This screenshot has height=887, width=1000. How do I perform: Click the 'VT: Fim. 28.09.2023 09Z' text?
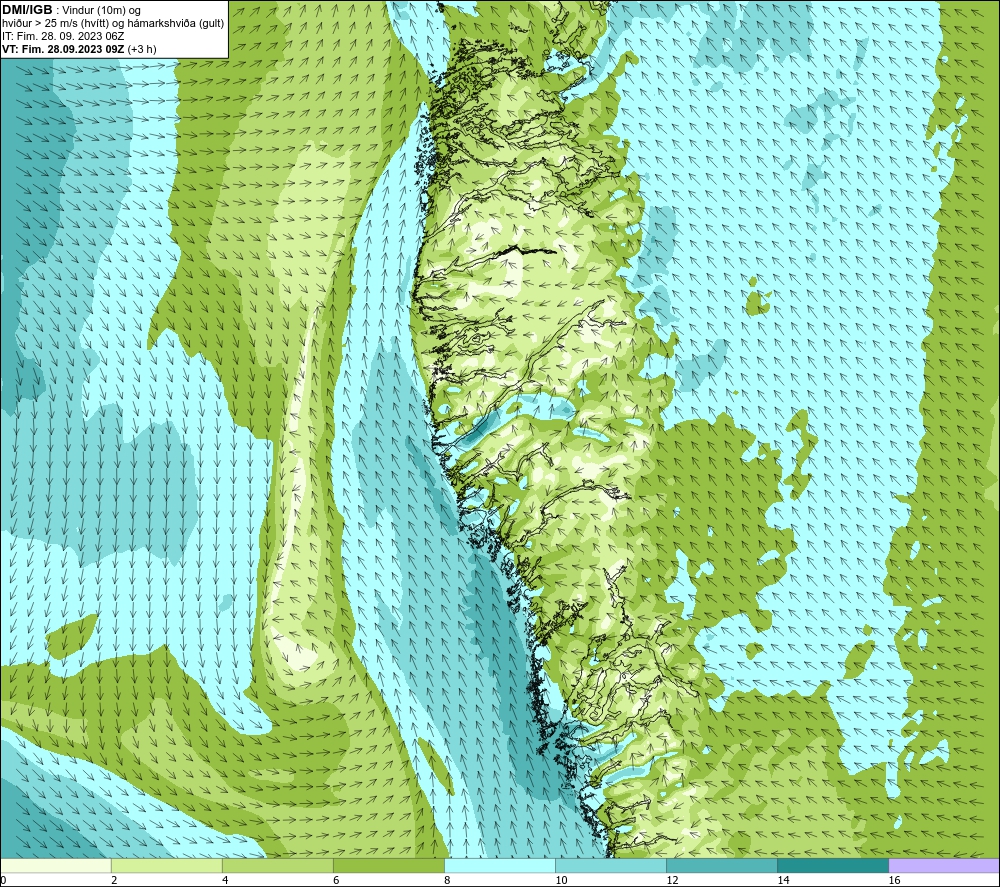63,49
